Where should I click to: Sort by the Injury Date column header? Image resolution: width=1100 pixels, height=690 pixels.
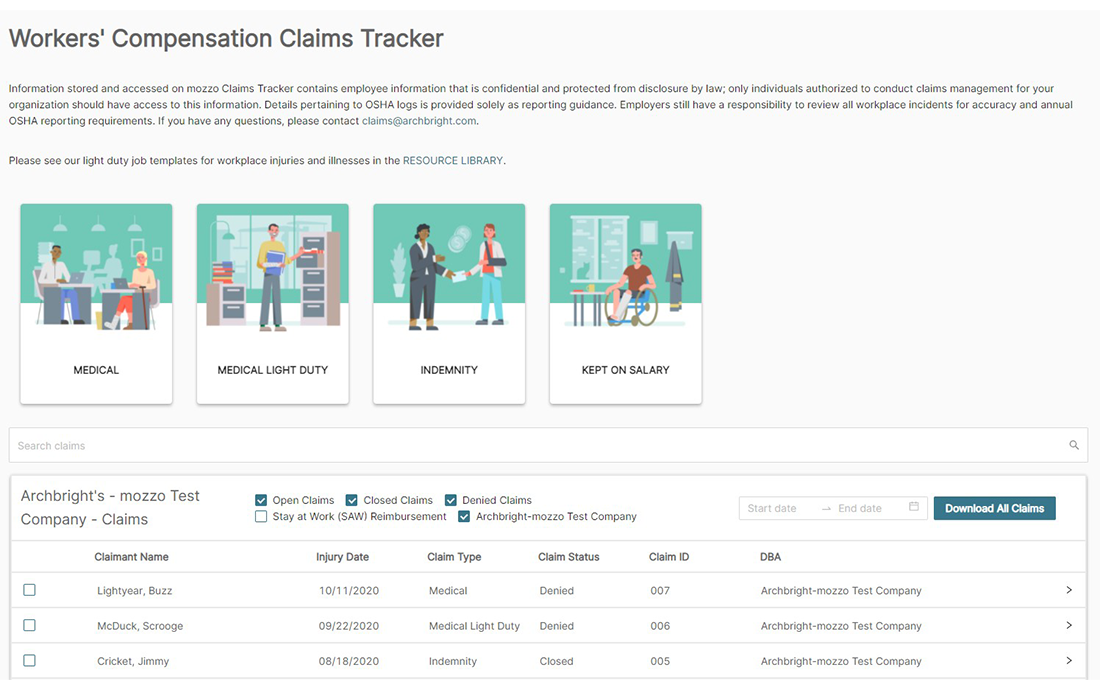point(342,557)
